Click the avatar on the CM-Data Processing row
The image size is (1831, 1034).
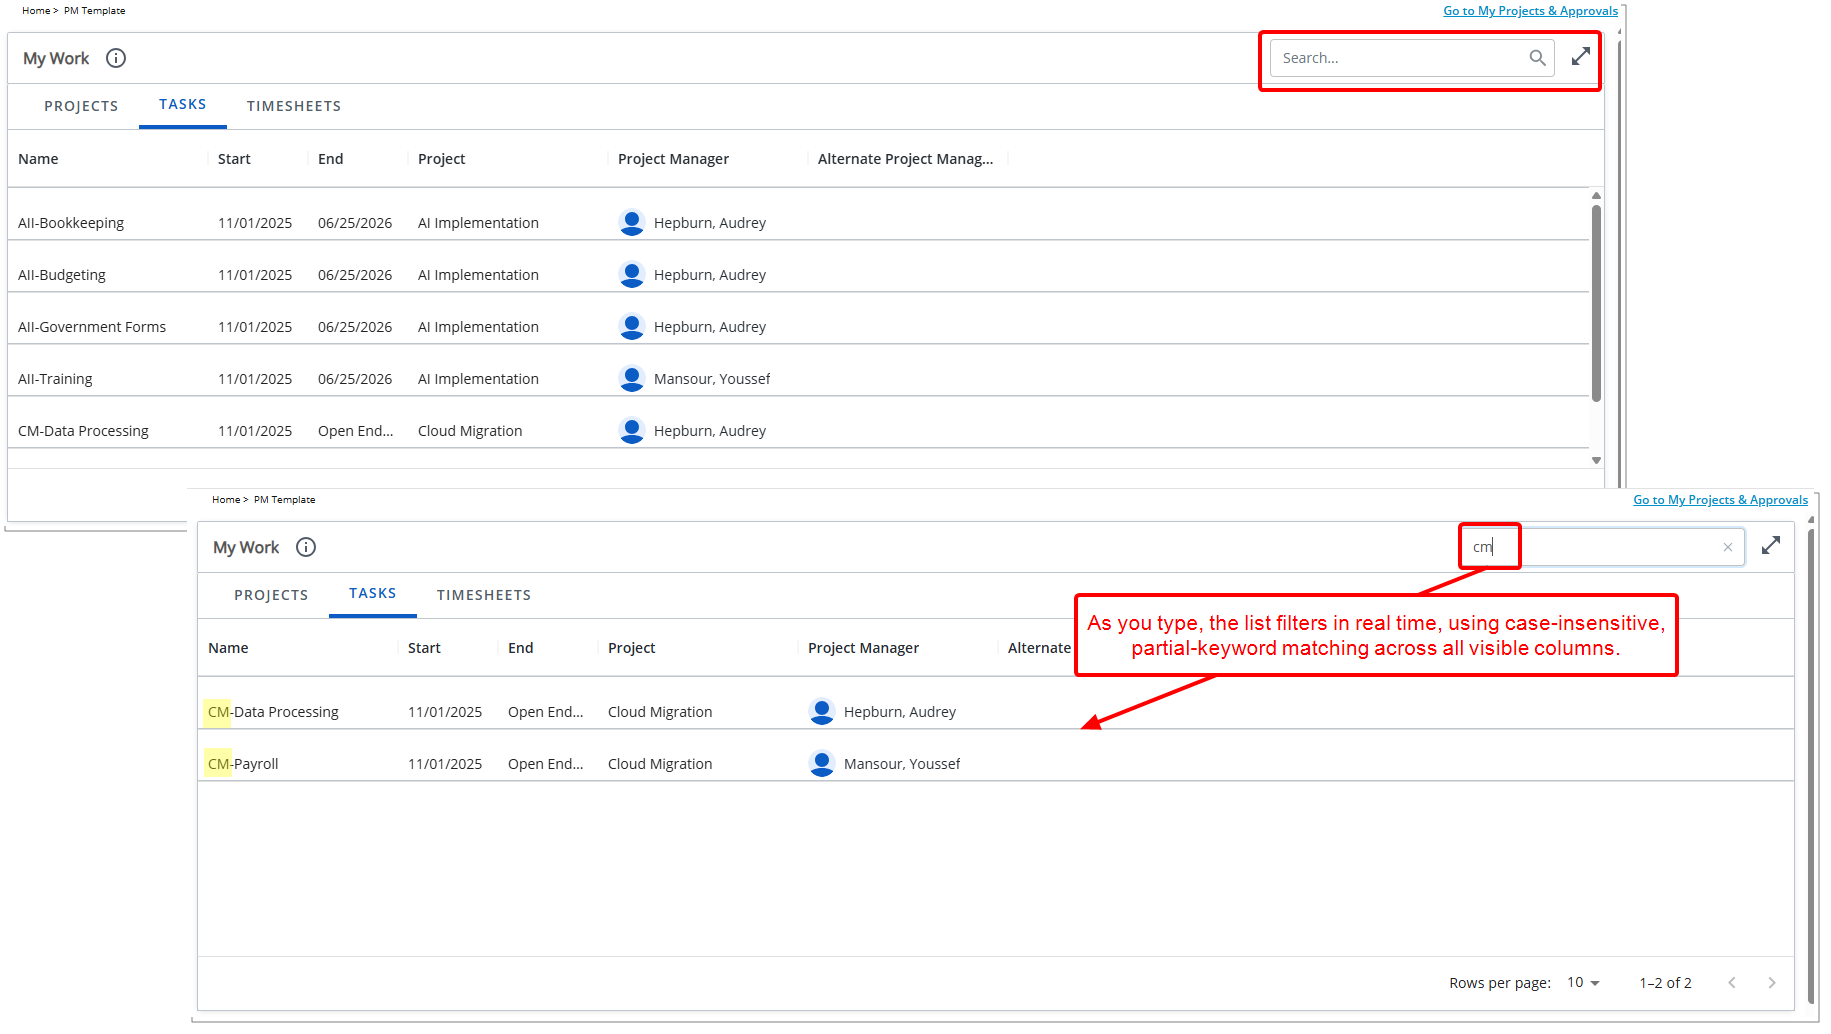tap(822, 711)
